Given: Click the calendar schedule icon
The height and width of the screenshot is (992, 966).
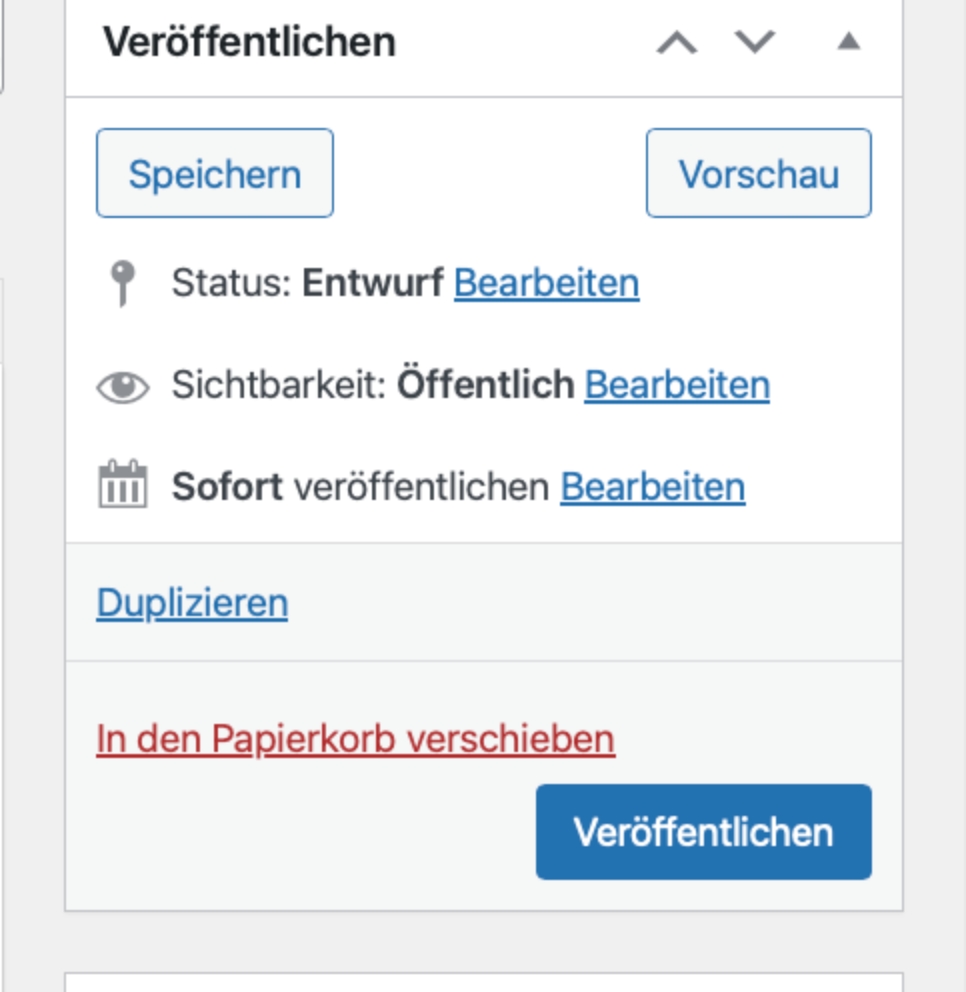Looking at the screenshot, I should point(122,487).
